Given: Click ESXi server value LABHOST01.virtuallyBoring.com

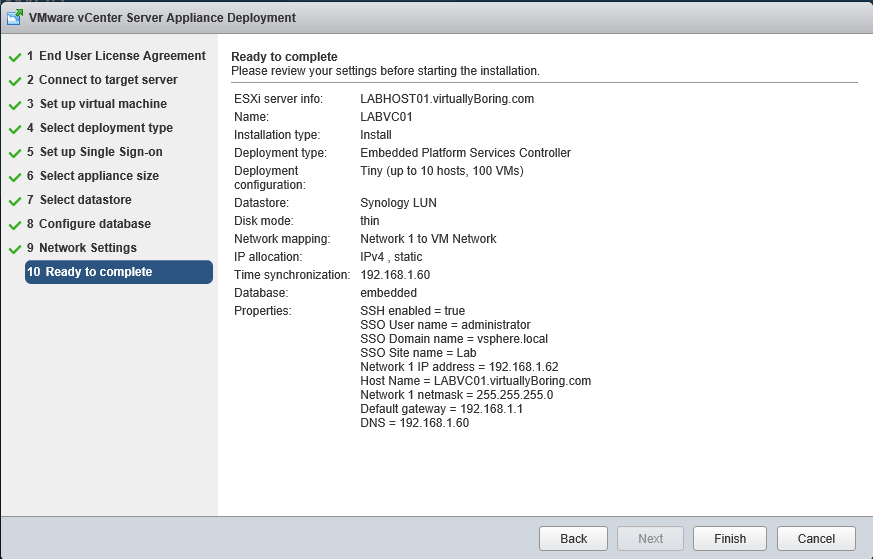Looking at the screenshot, I should (447, 99).
